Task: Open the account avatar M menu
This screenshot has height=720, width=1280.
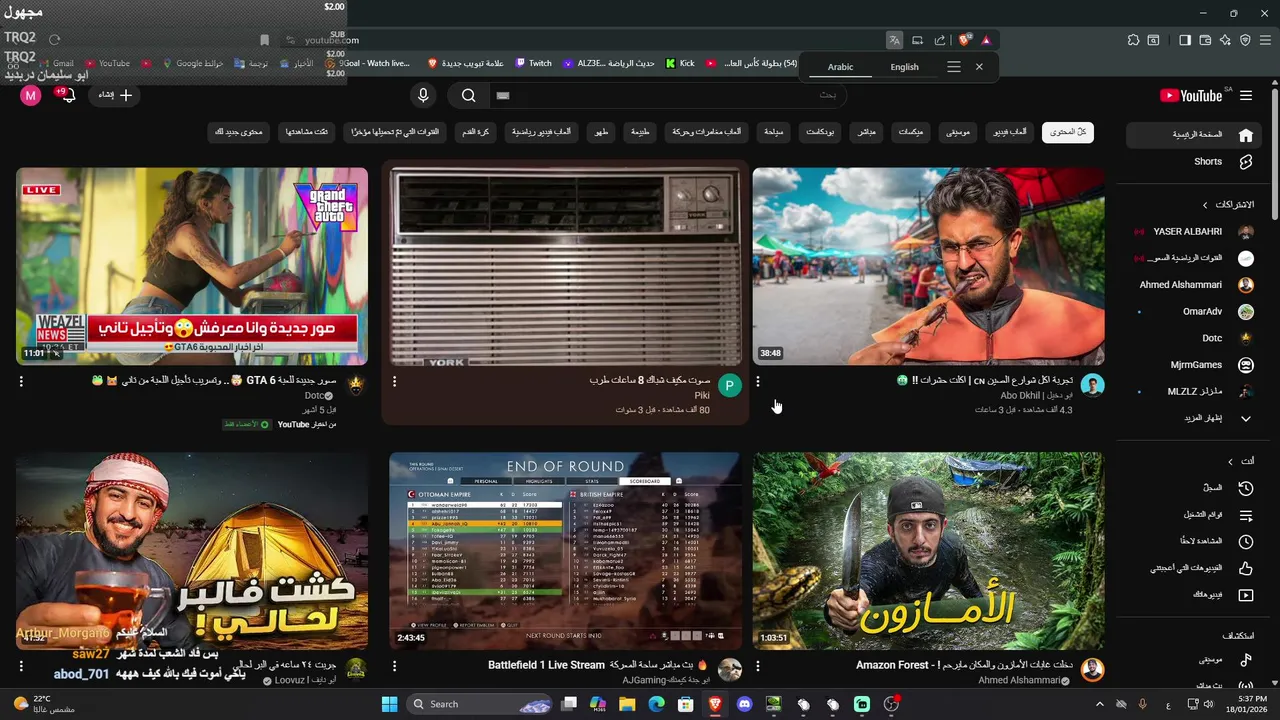Action: pos(31,95)
